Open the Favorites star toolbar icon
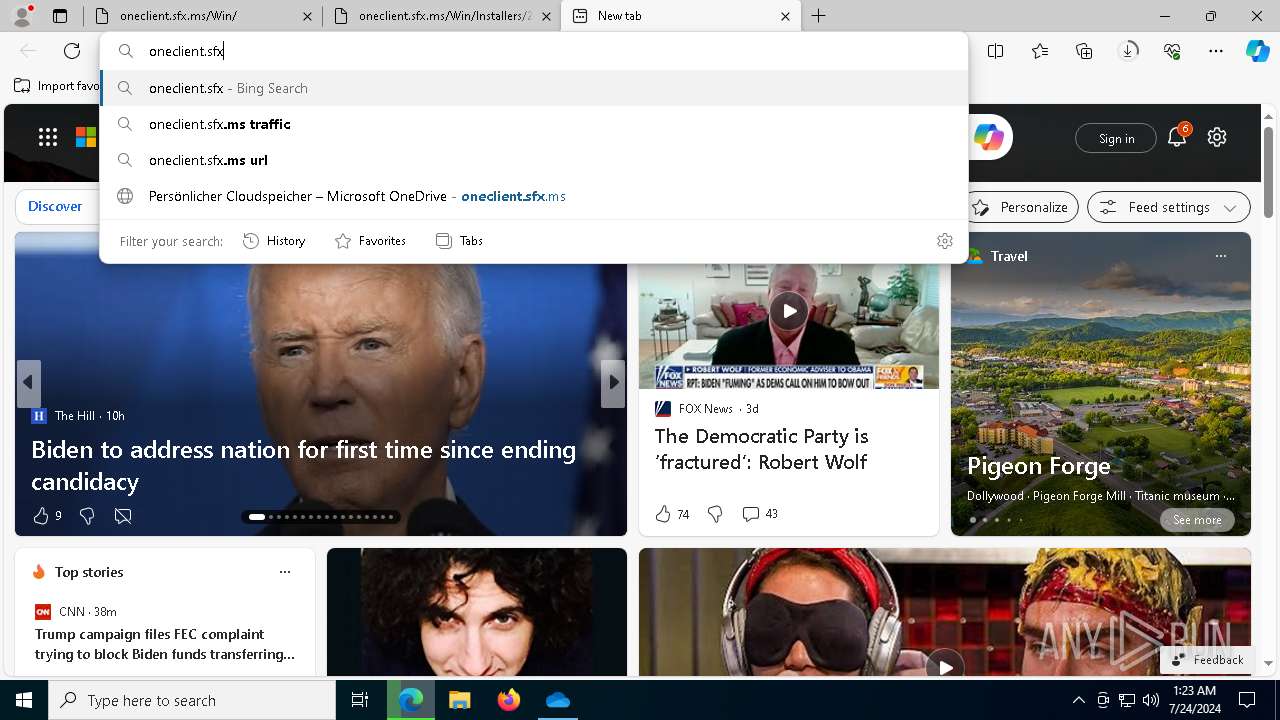This screenshot has height=720, width=1280. click(x=1040, y=51)
